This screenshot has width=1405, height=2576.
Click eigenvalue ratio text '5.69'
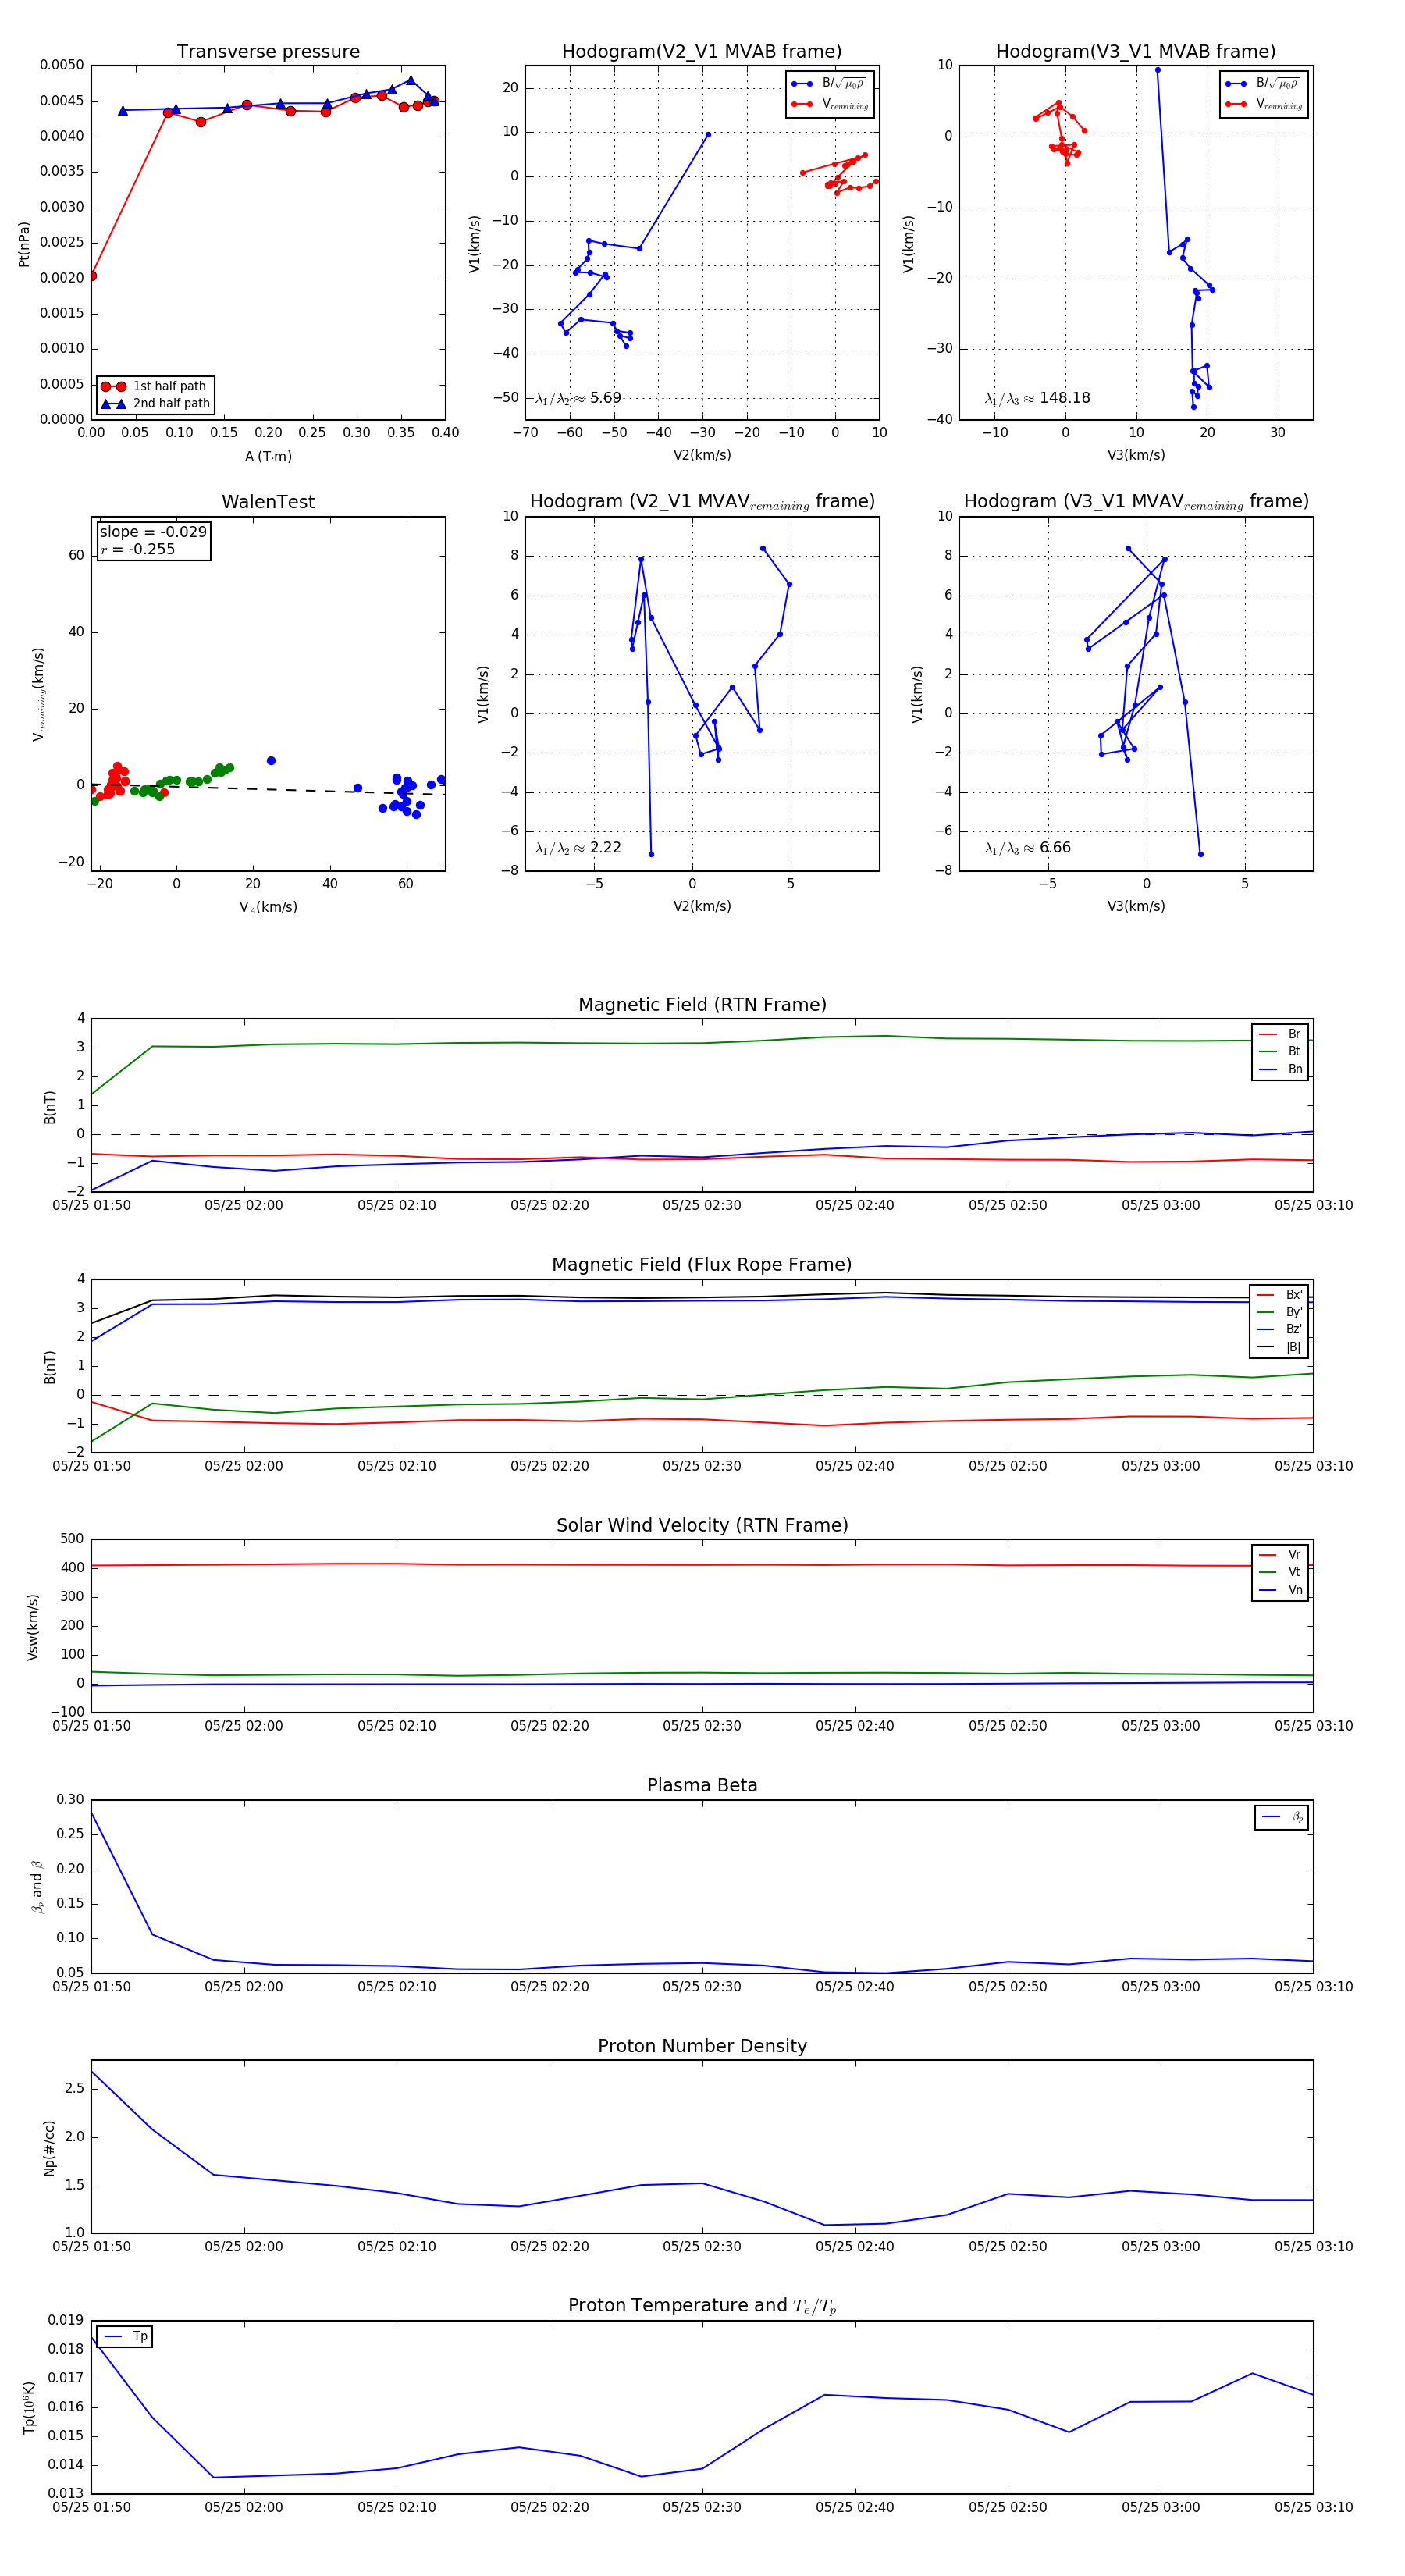coord(605,398)
